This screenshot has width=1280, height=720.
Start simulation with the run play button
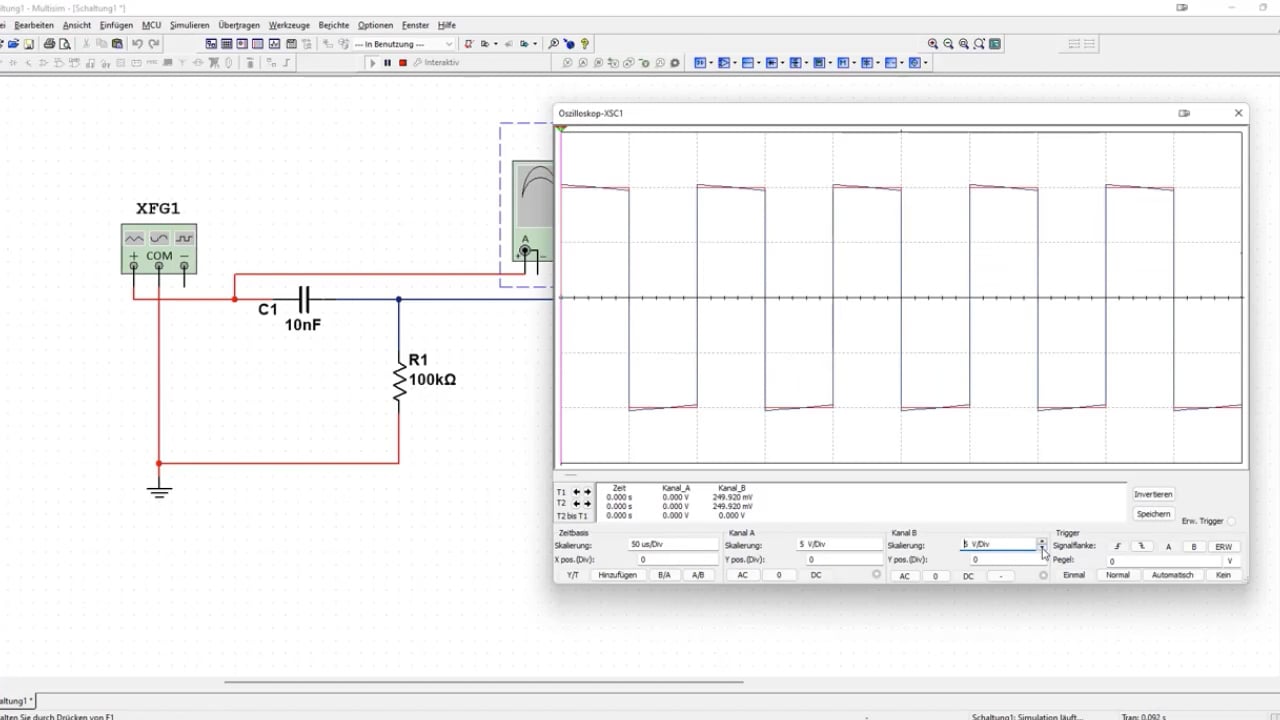[x=373, y=63]
